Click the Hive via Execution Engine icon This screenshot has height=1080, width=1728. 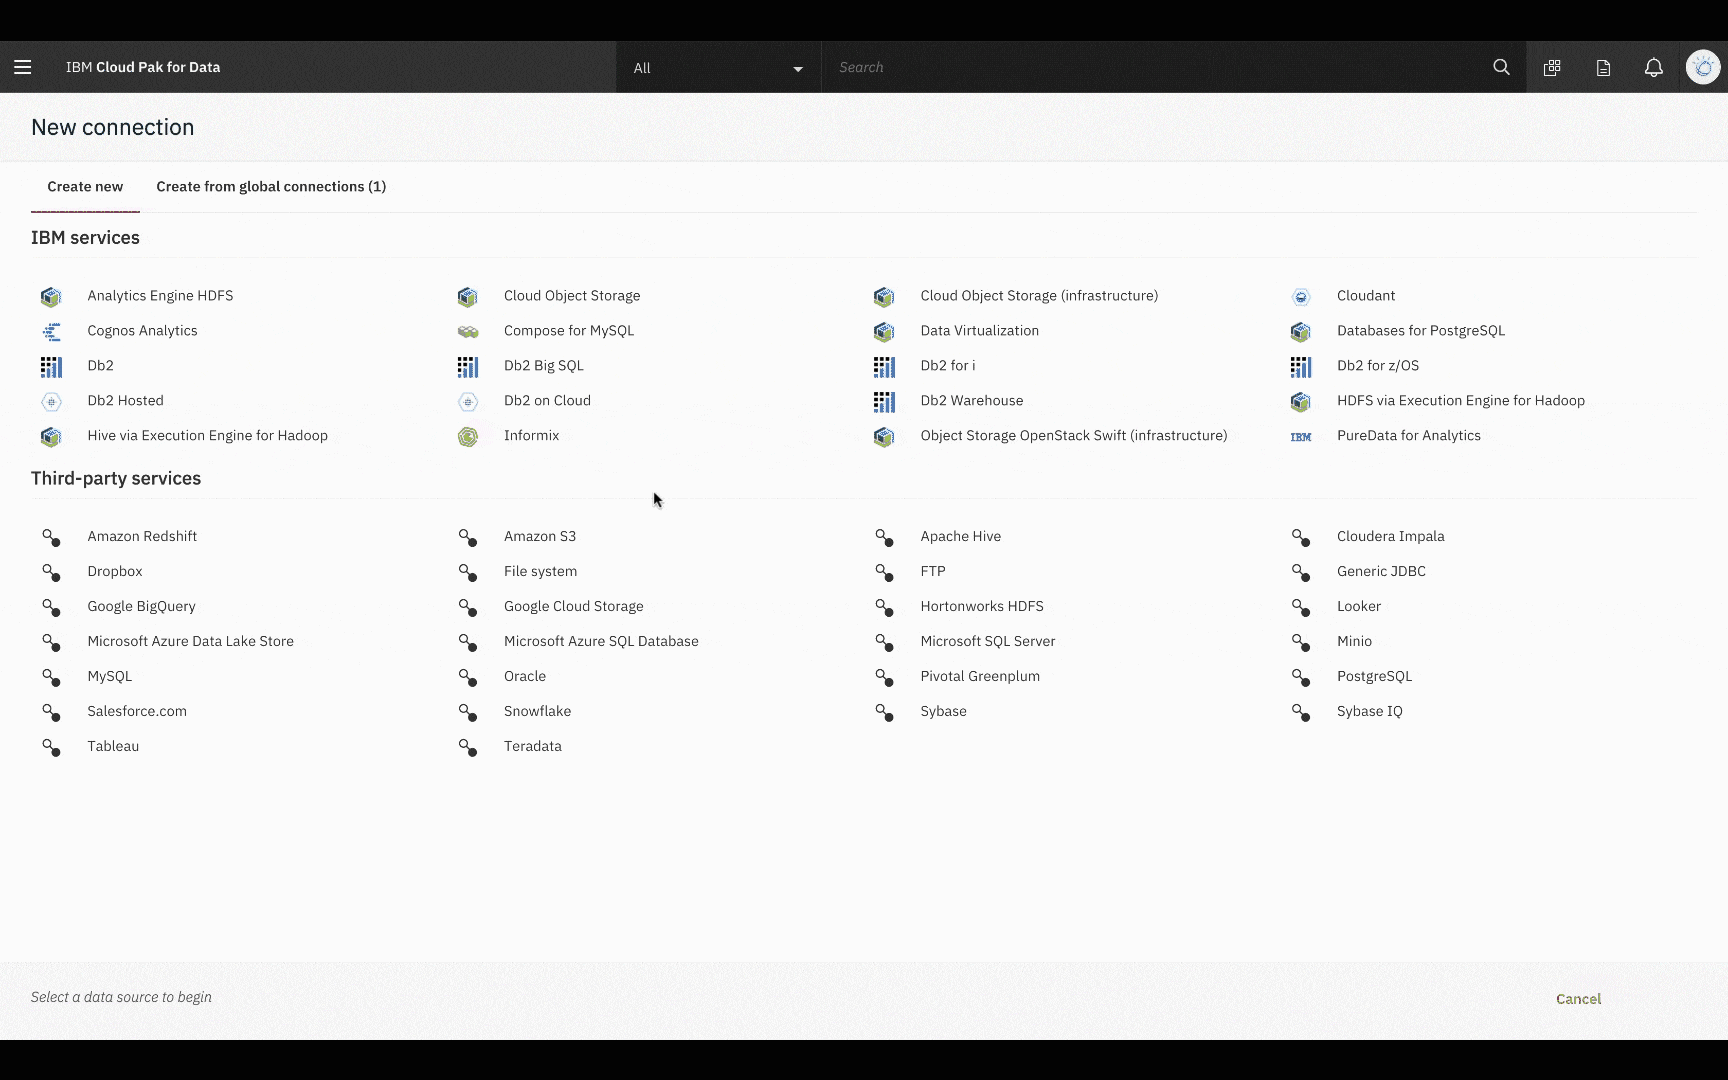click(51, 436)
